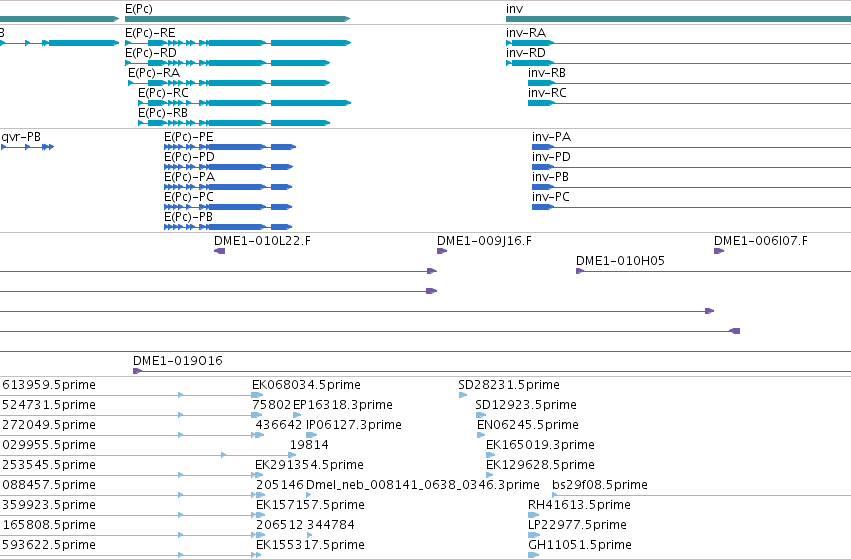
Task: Click the 19814 EST label
Action: [309, 446]
